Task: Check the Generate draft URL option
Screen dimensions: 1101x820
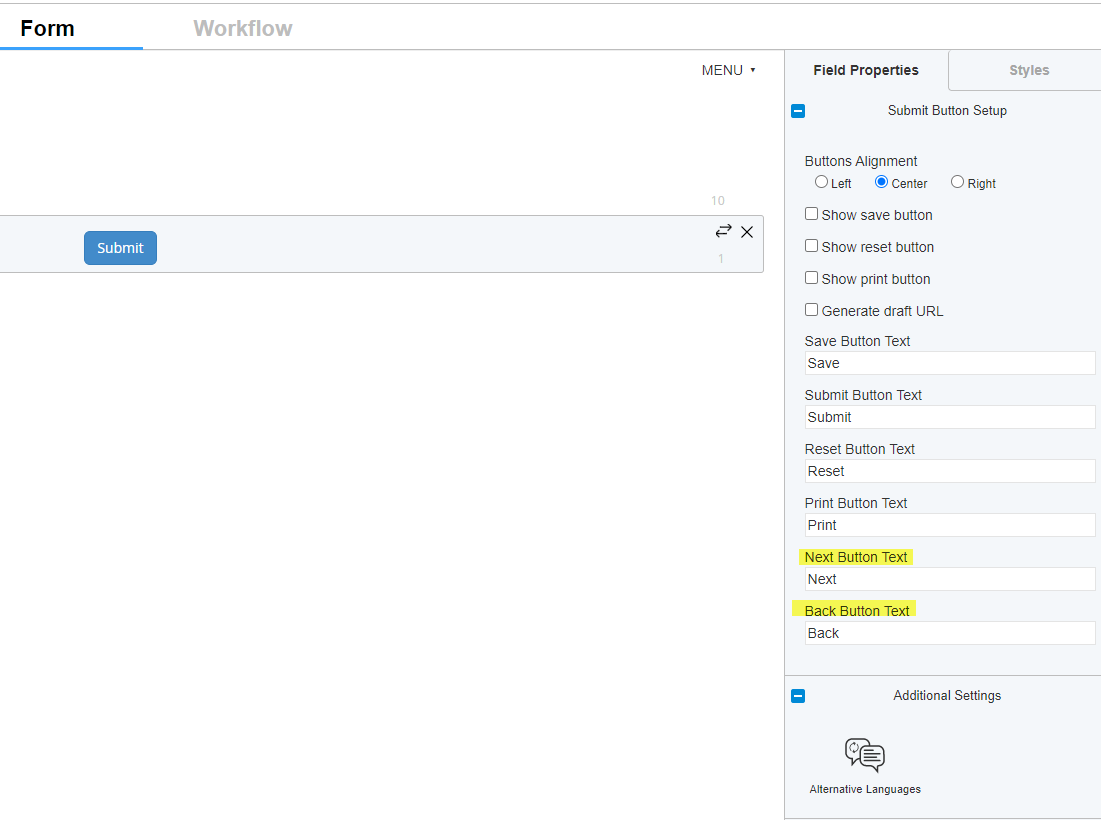Action: click(x=812, y=310)
